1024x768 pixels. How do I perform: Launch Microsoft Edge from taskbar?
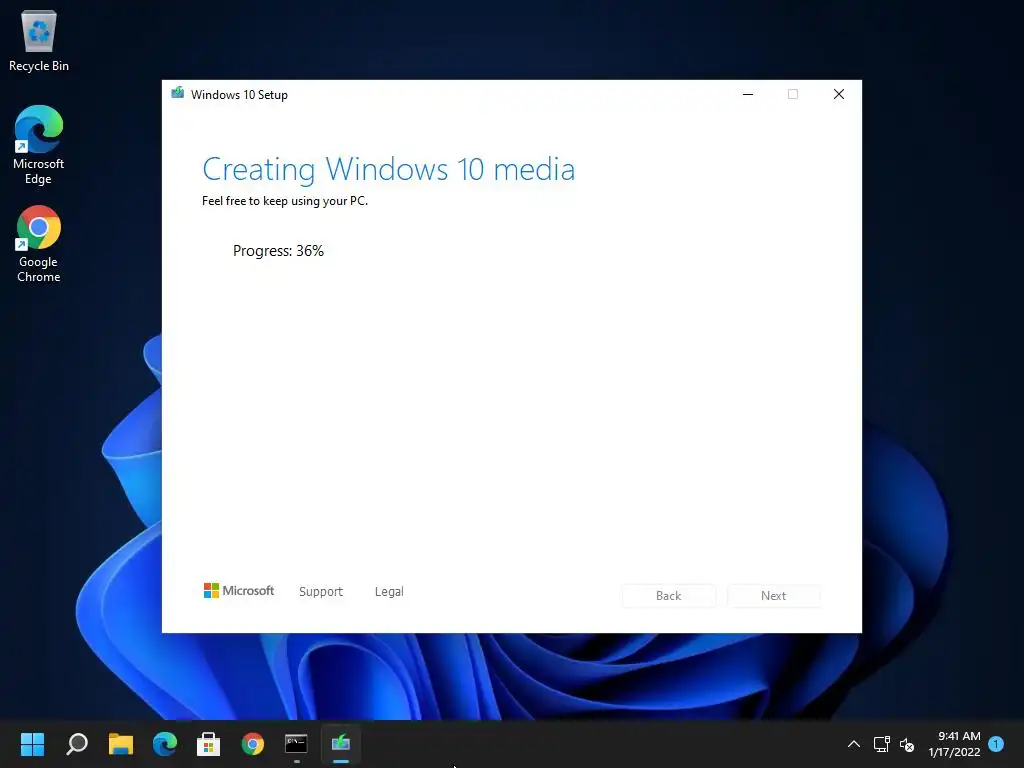point(165,743)
